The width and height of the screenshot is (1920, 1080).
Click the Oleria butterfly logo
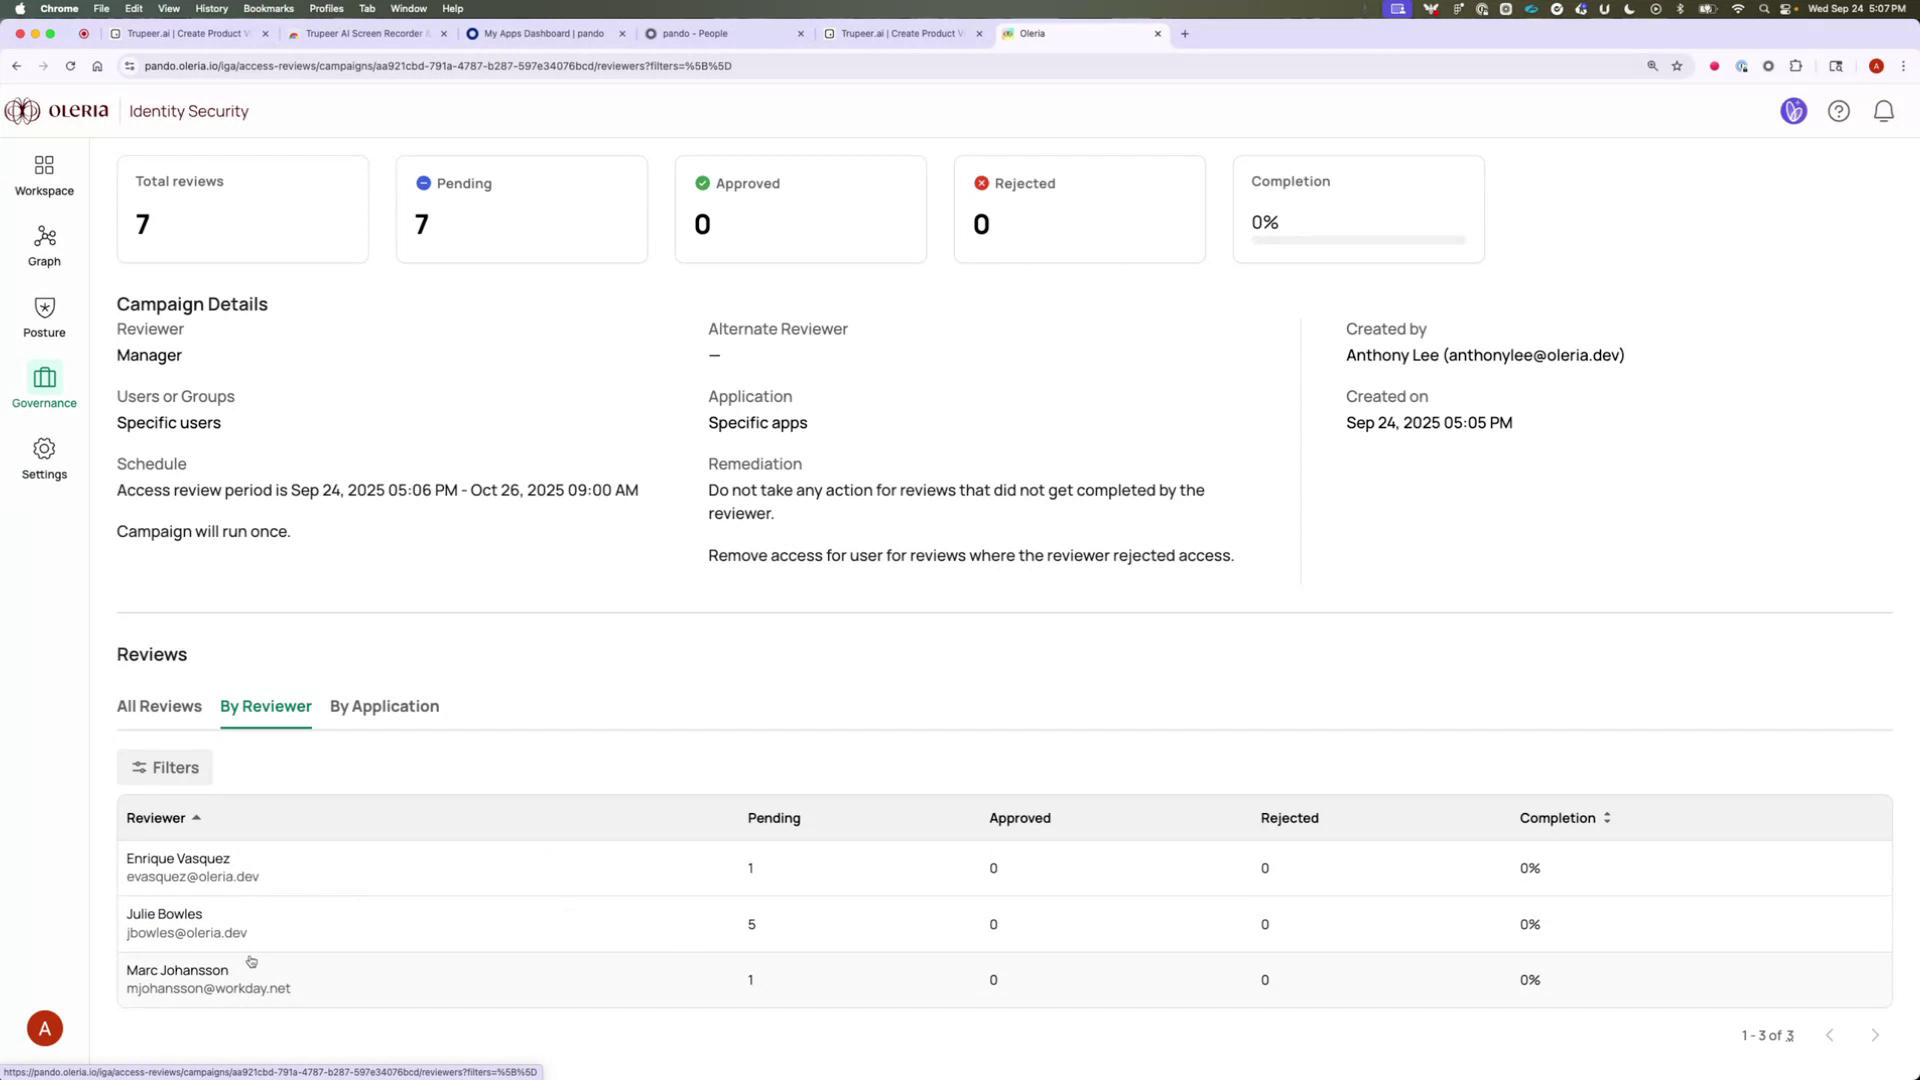[21, 111]
